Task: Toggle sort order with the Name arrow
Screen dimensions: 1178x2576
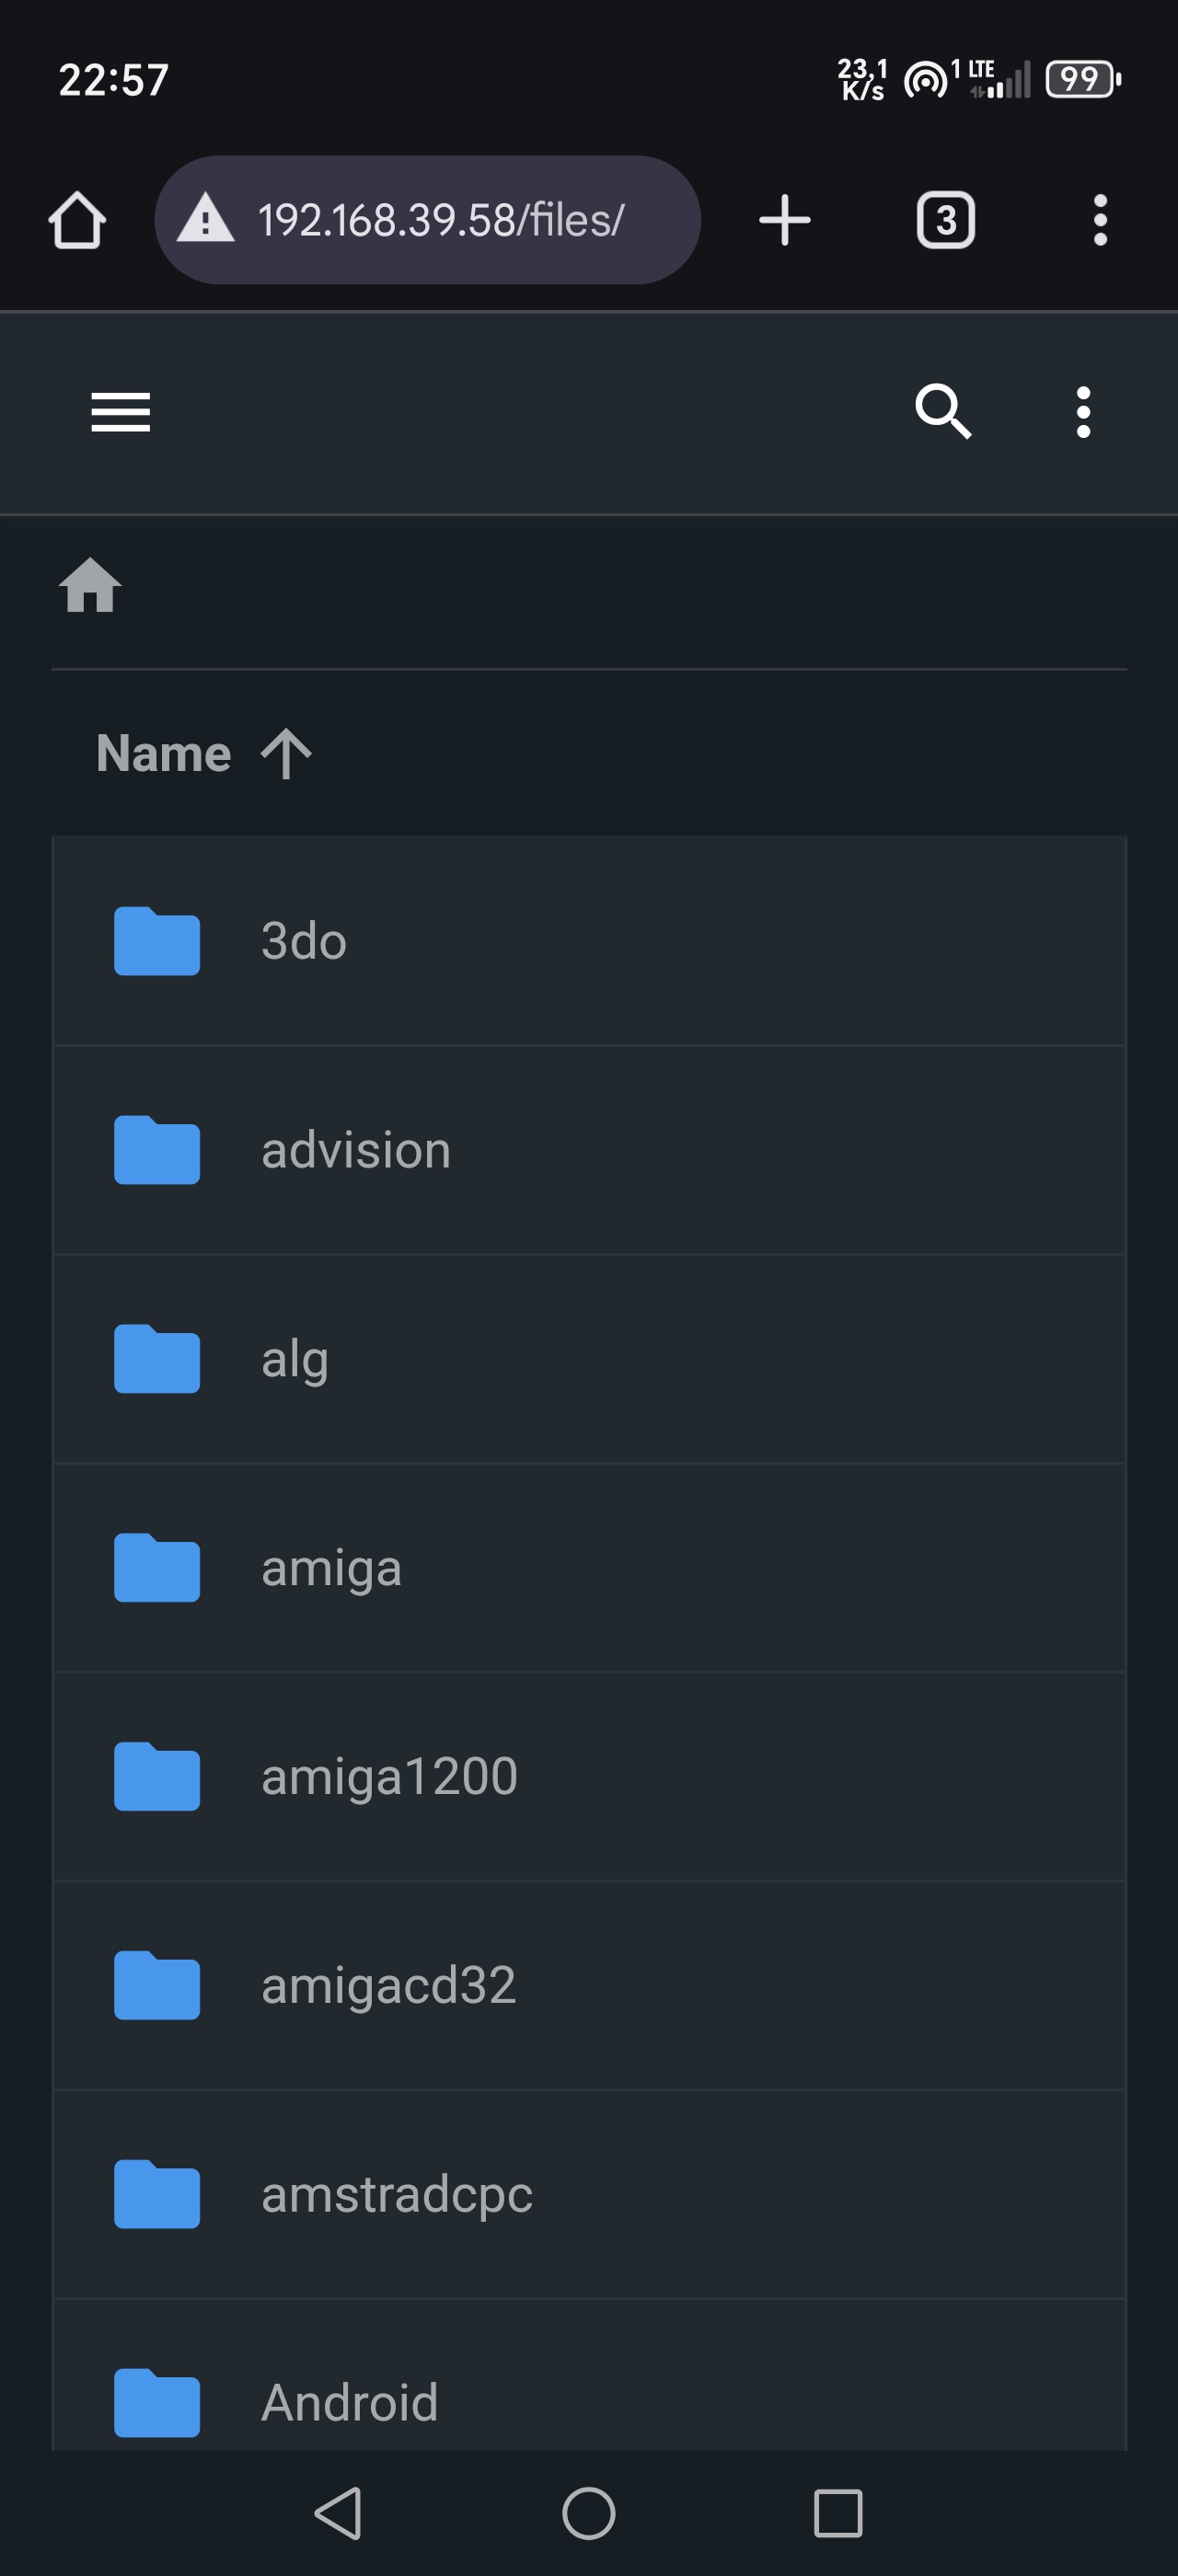Action: (x=286, y=753)
